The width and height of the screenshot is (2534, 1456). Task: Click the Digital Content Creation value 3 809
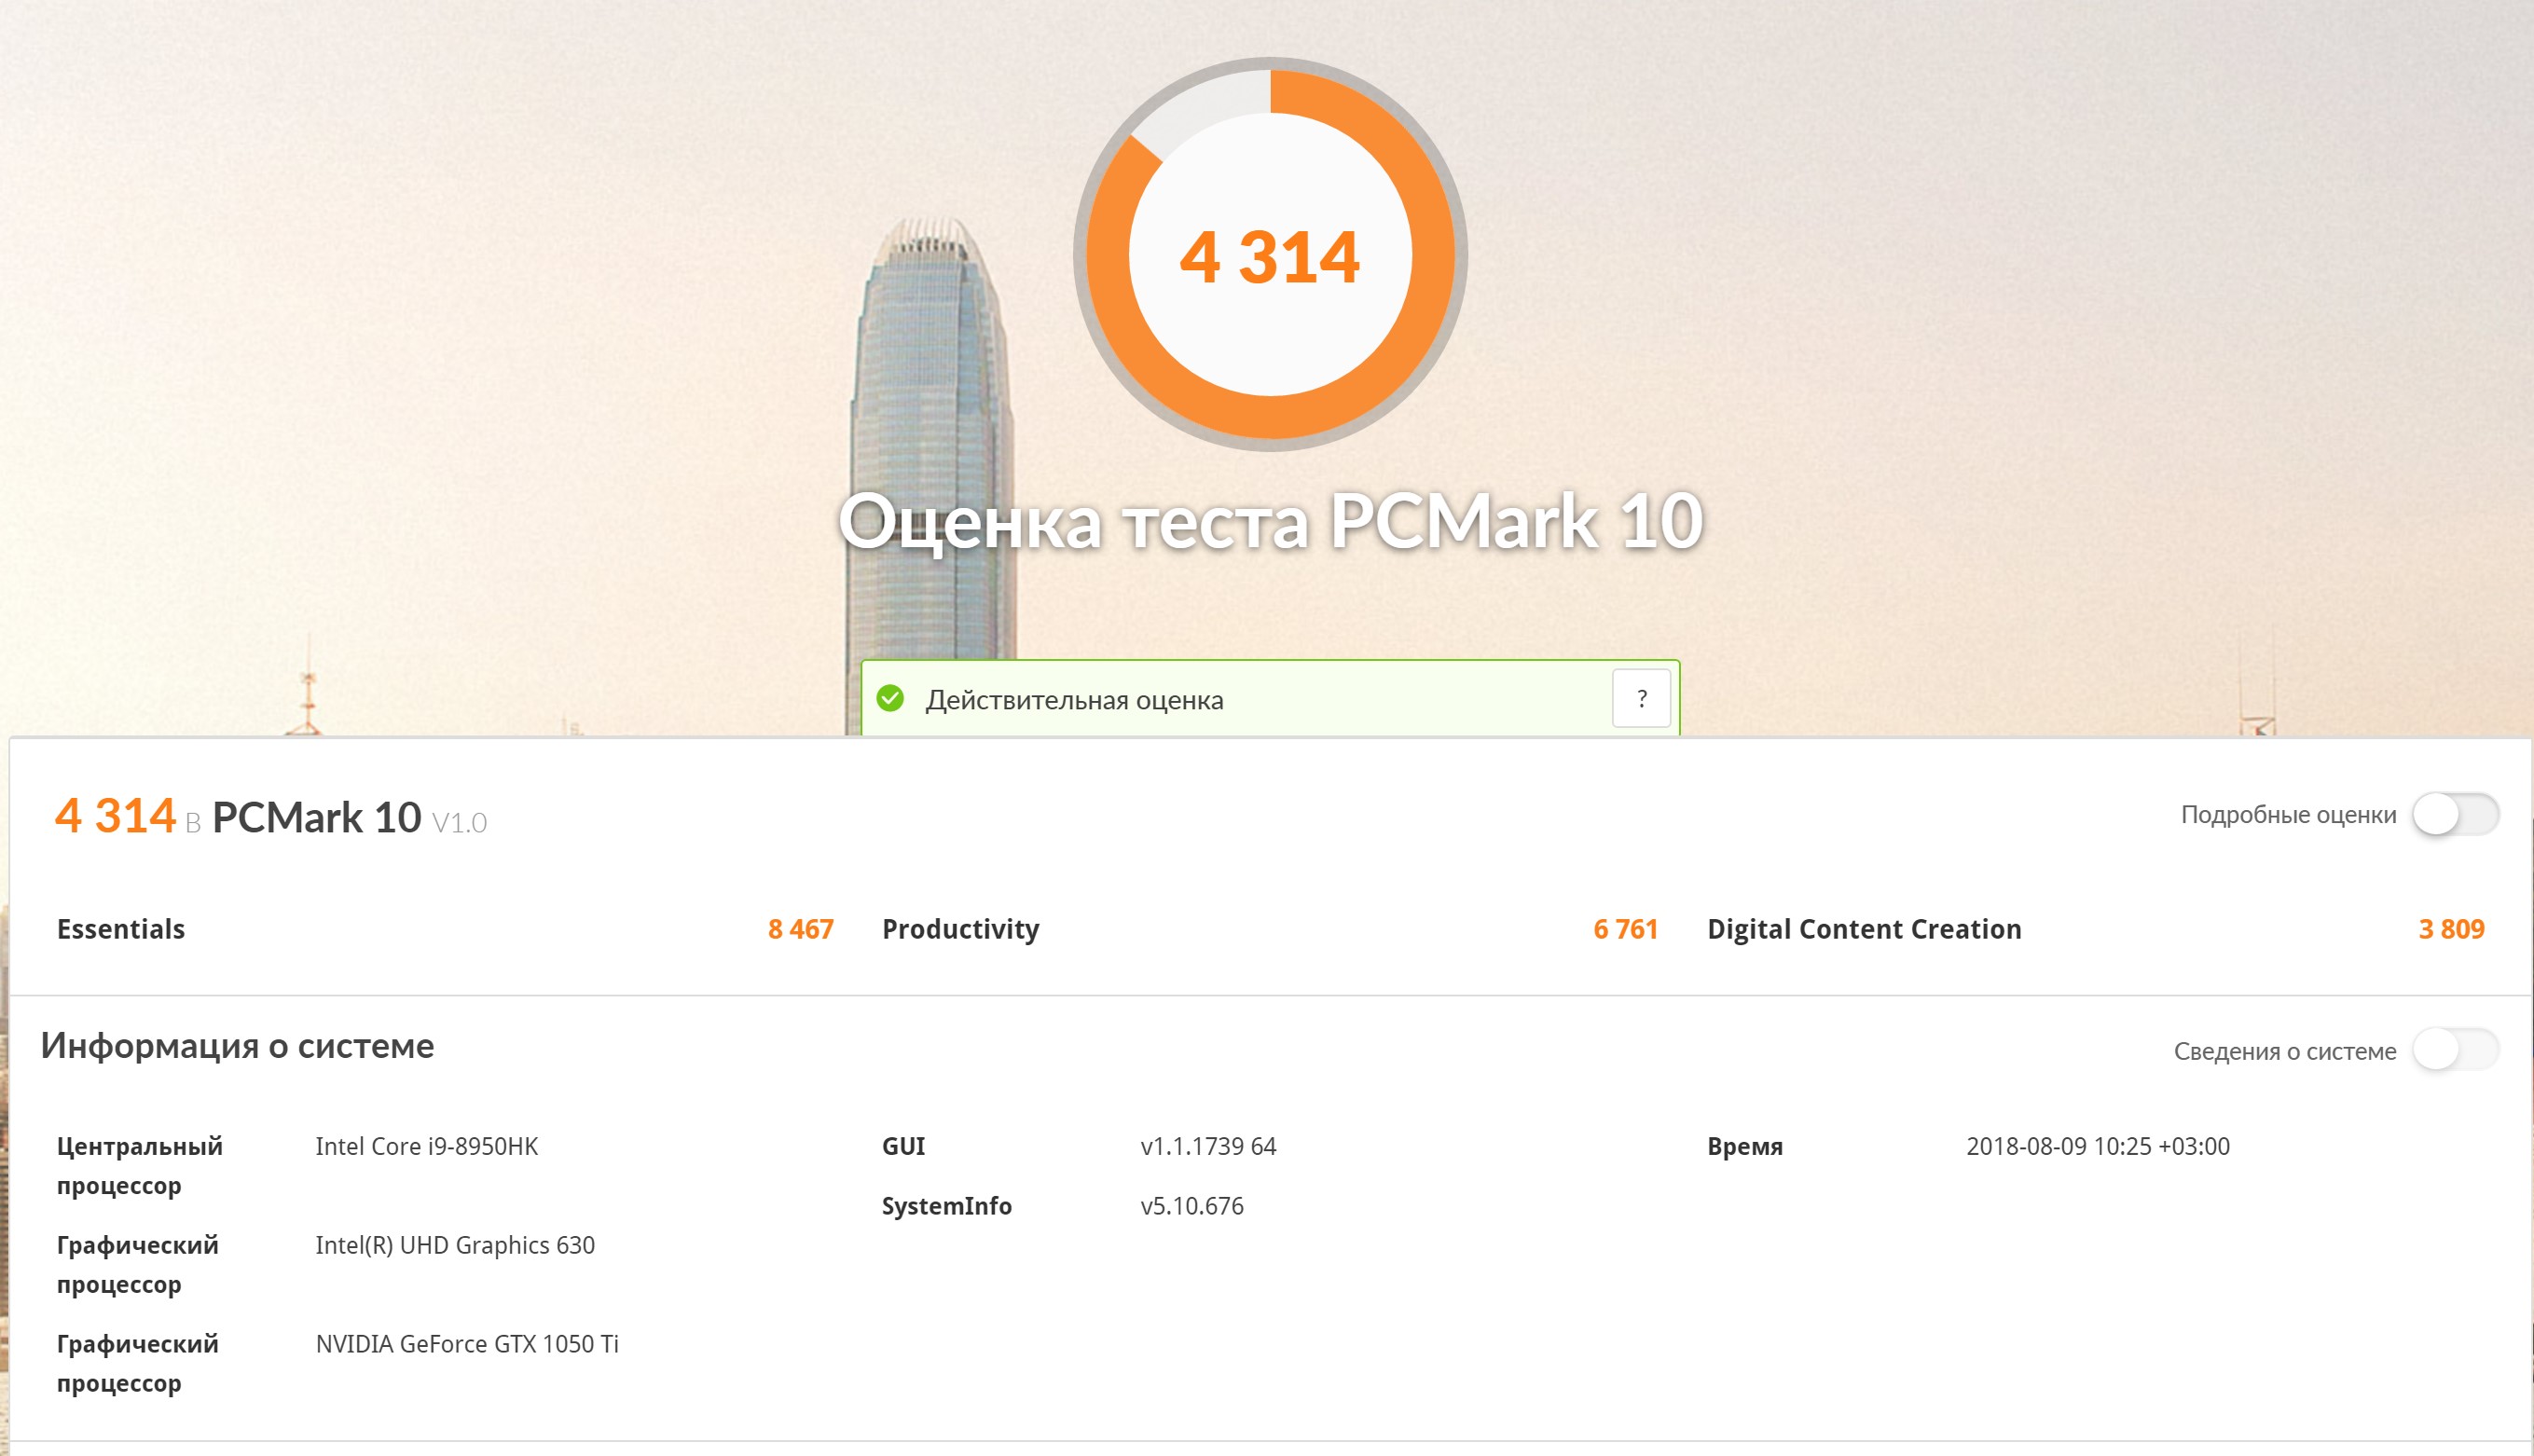pyautogui.click(x=2451, y=929)
